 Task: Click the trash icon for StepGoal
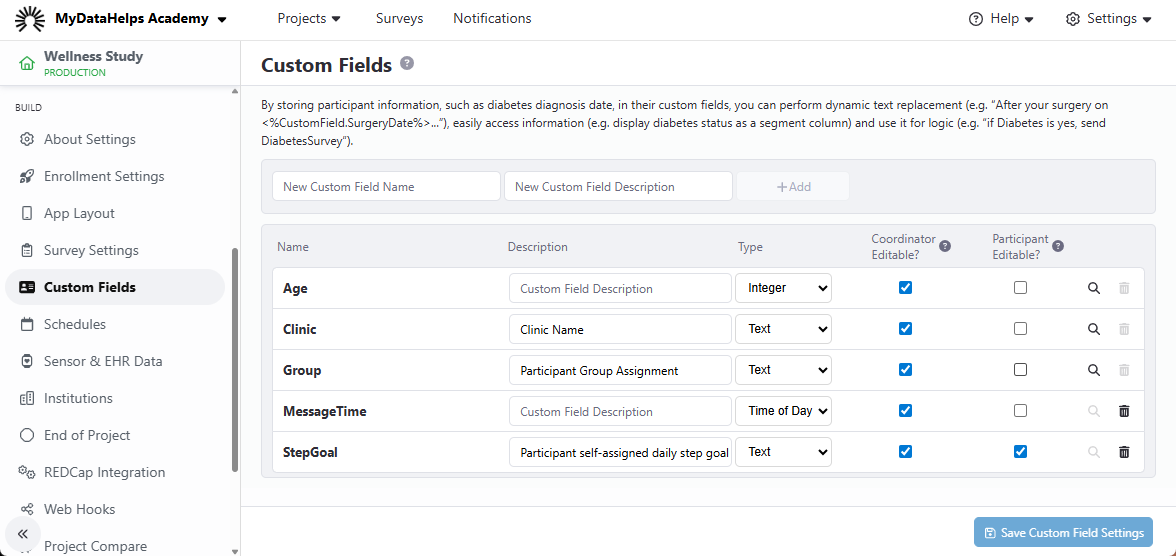coord(1124,452)
